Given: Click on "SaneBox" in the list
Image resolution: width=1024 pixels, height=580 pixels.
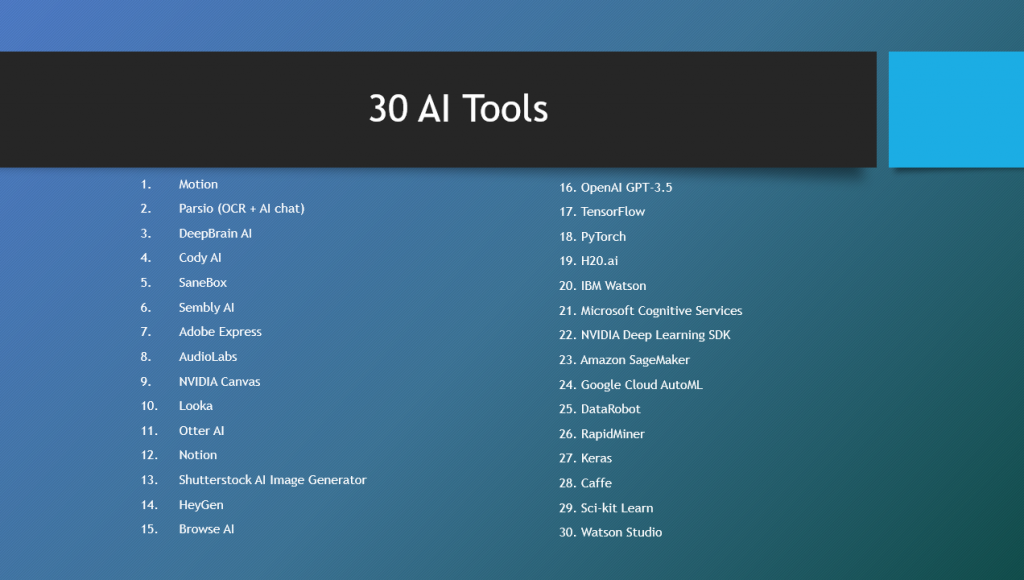Looking at the screenshot, I should 203,283.
